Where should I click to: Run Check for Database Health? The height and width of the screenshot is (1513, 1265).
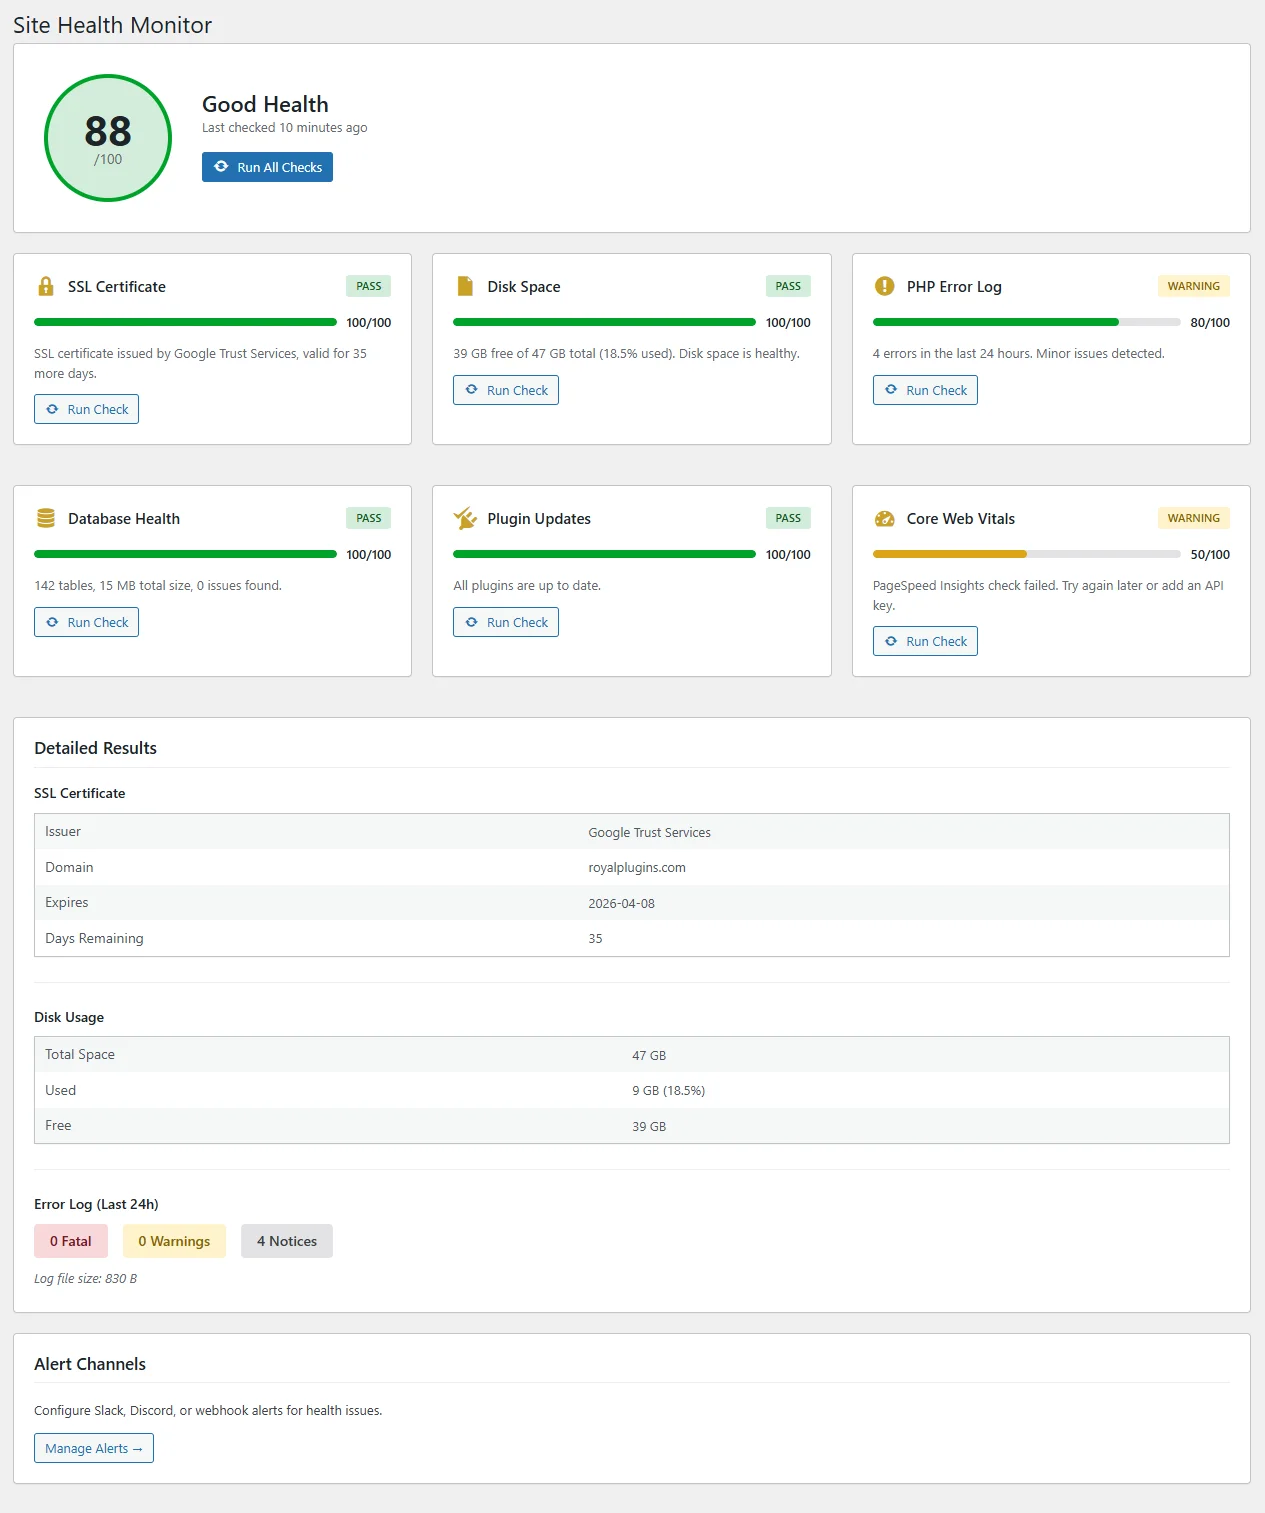86,621
